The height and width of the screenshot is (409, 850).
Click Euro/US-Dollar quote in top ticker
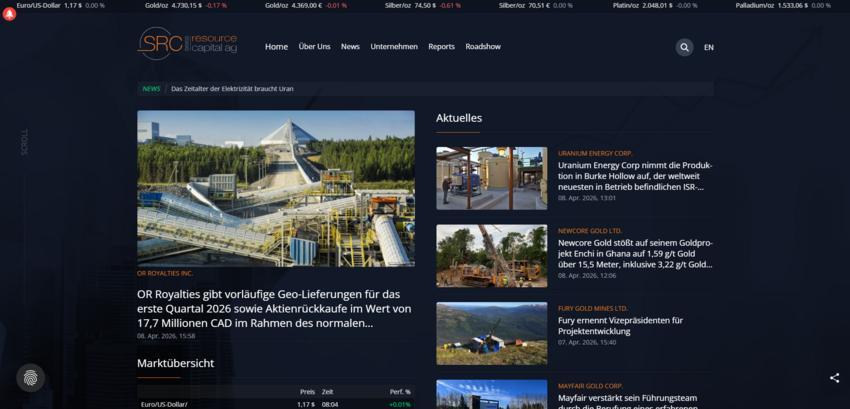(60, 5)
